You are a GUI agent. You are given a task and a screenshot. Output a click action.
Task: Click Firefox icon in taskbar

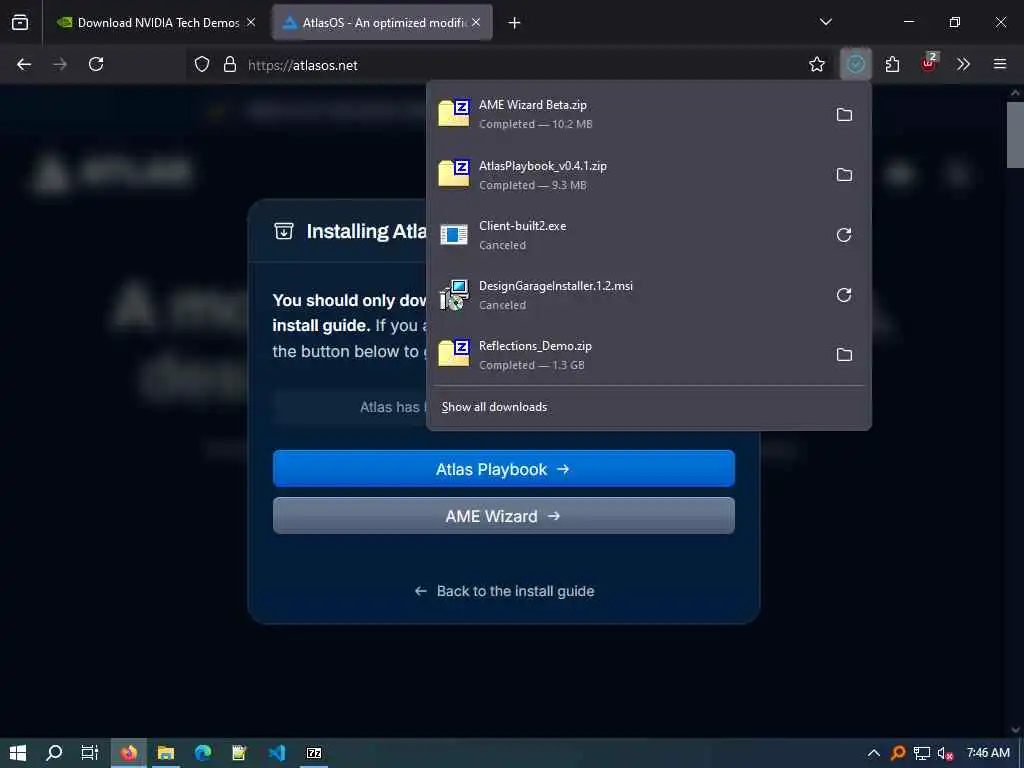[x=129, y=753]
